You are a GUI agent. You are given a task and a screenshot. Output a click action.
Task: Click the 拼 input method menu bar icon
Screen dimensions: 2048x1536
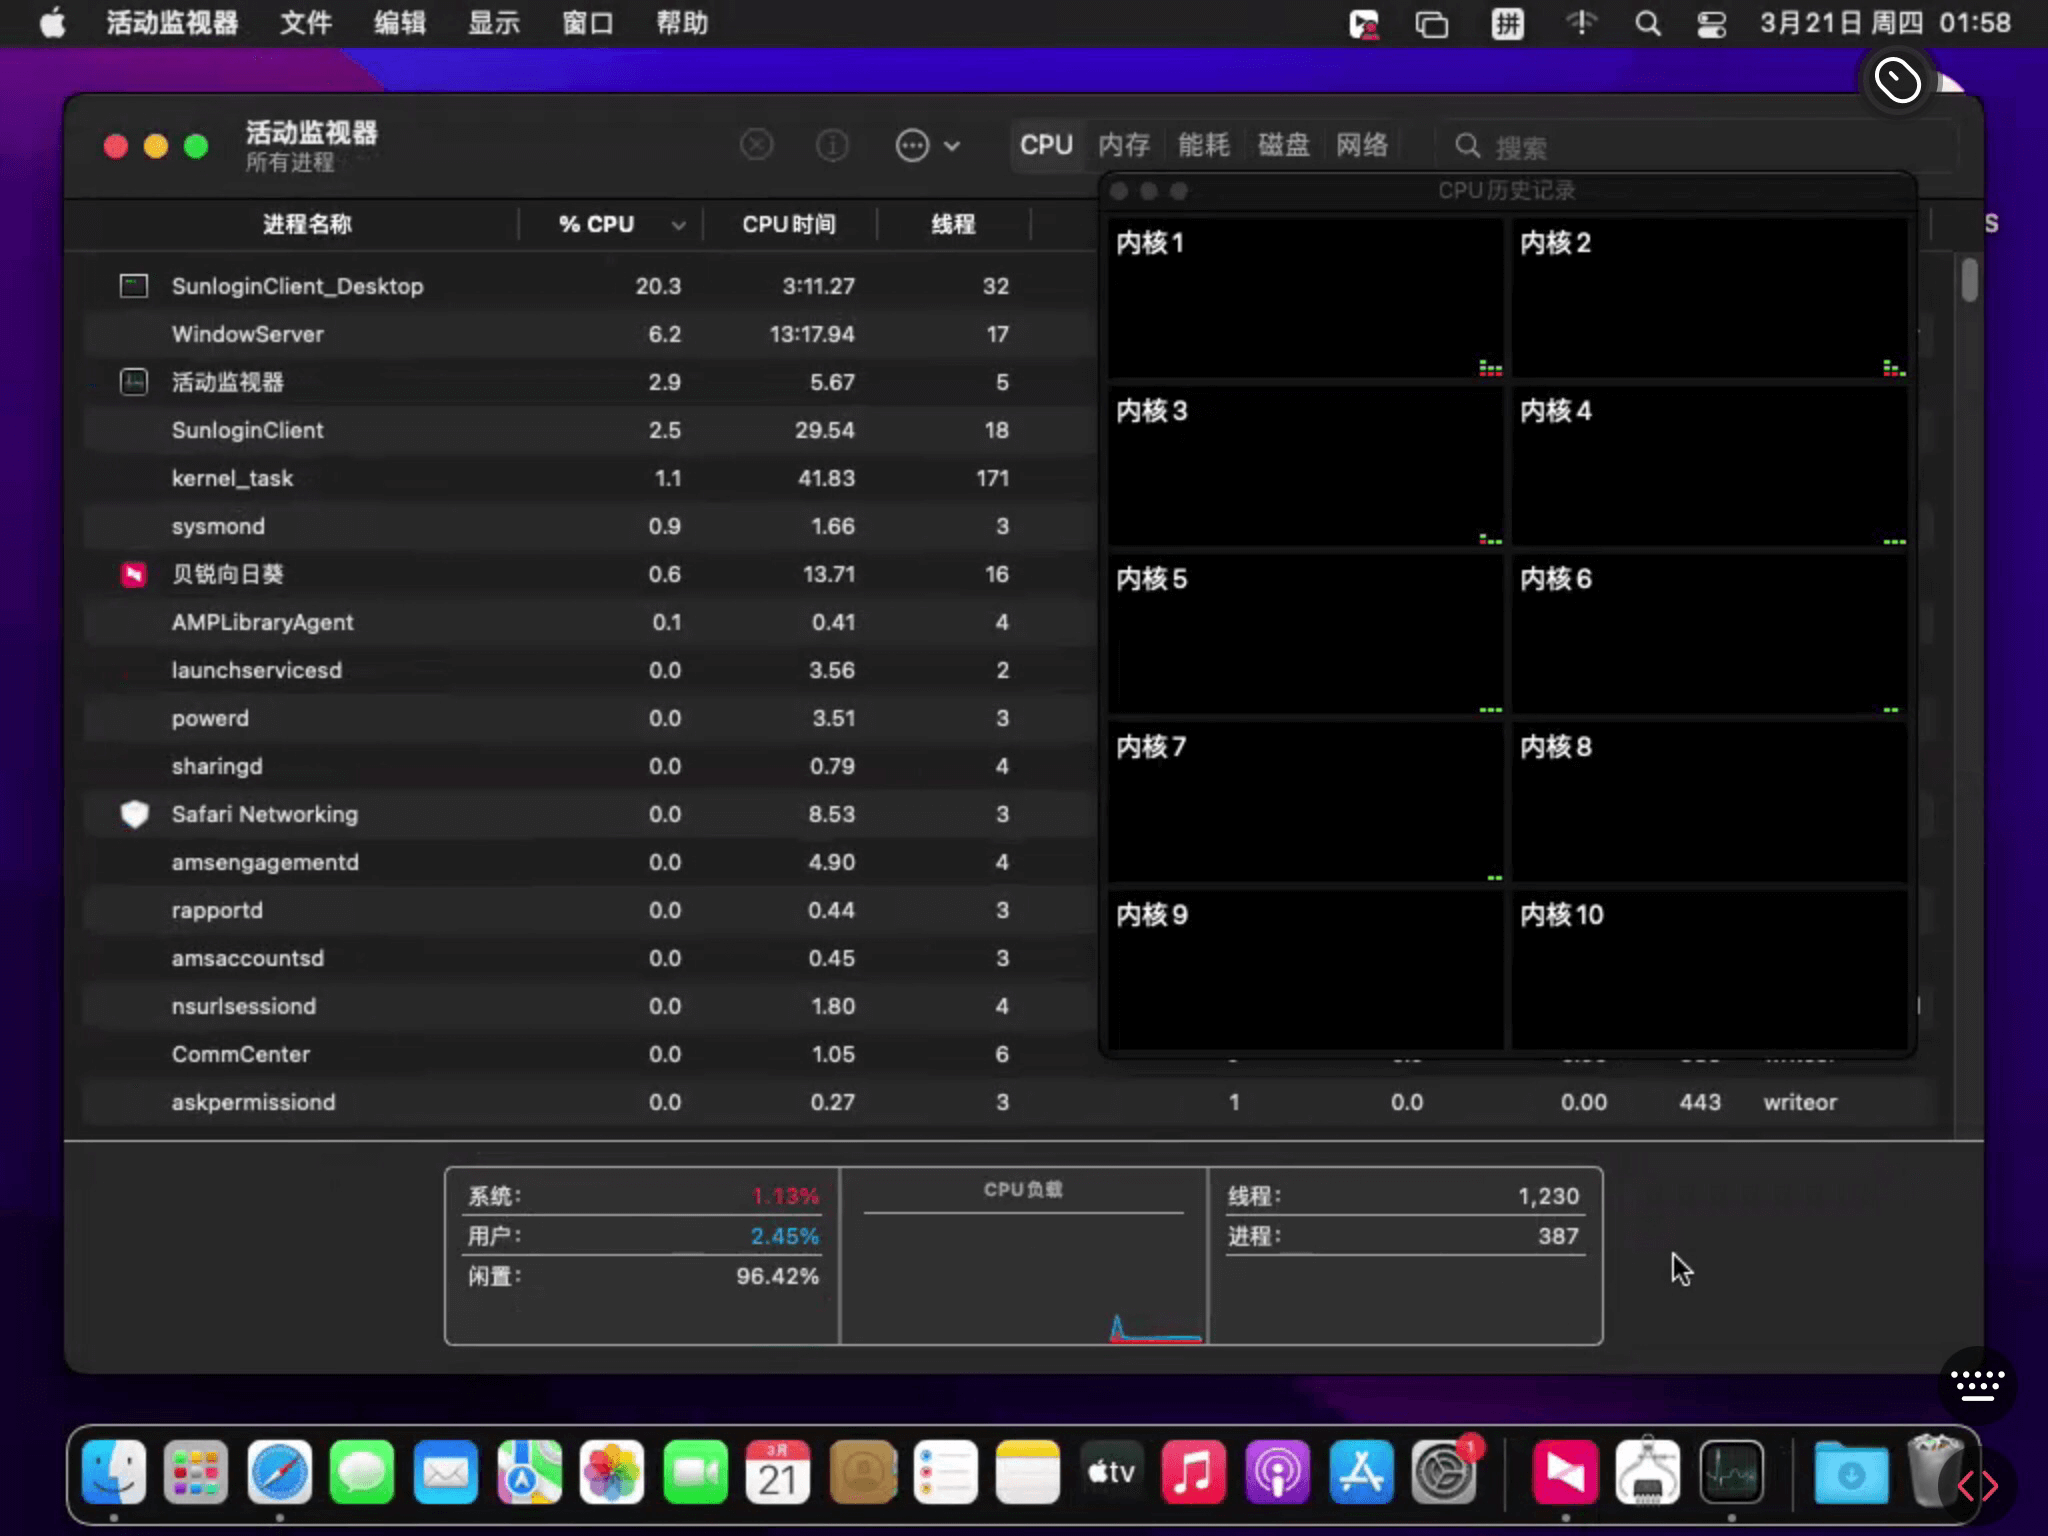pyautogui.click(x=1507, y=23)
